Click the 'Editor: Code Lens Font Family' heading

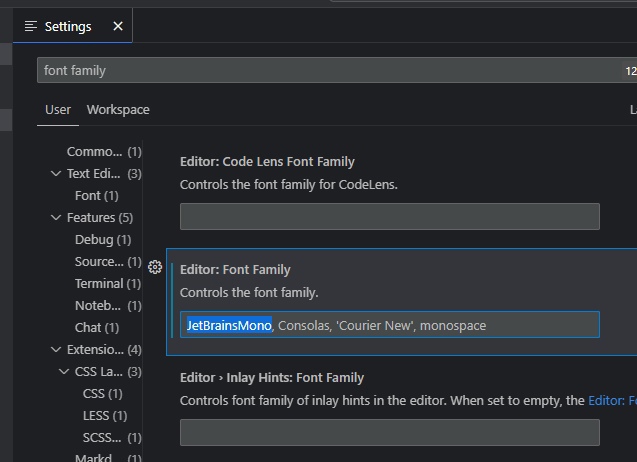267,161
